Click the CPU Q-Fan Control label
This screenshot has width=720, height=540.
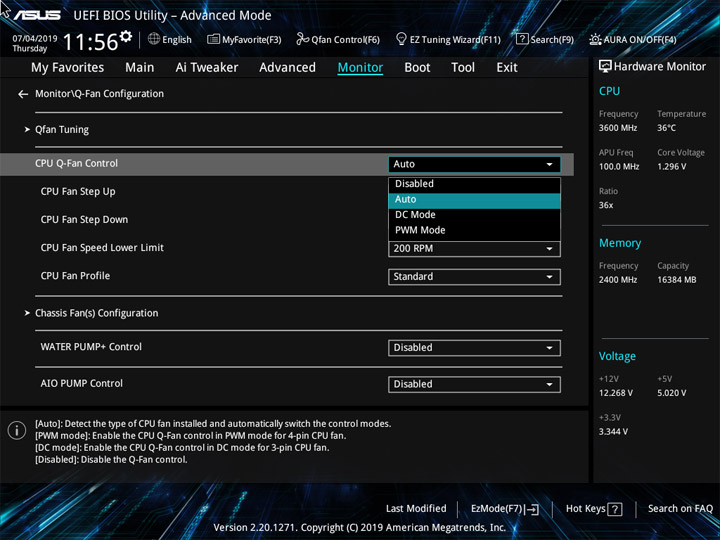click(76, 163)
